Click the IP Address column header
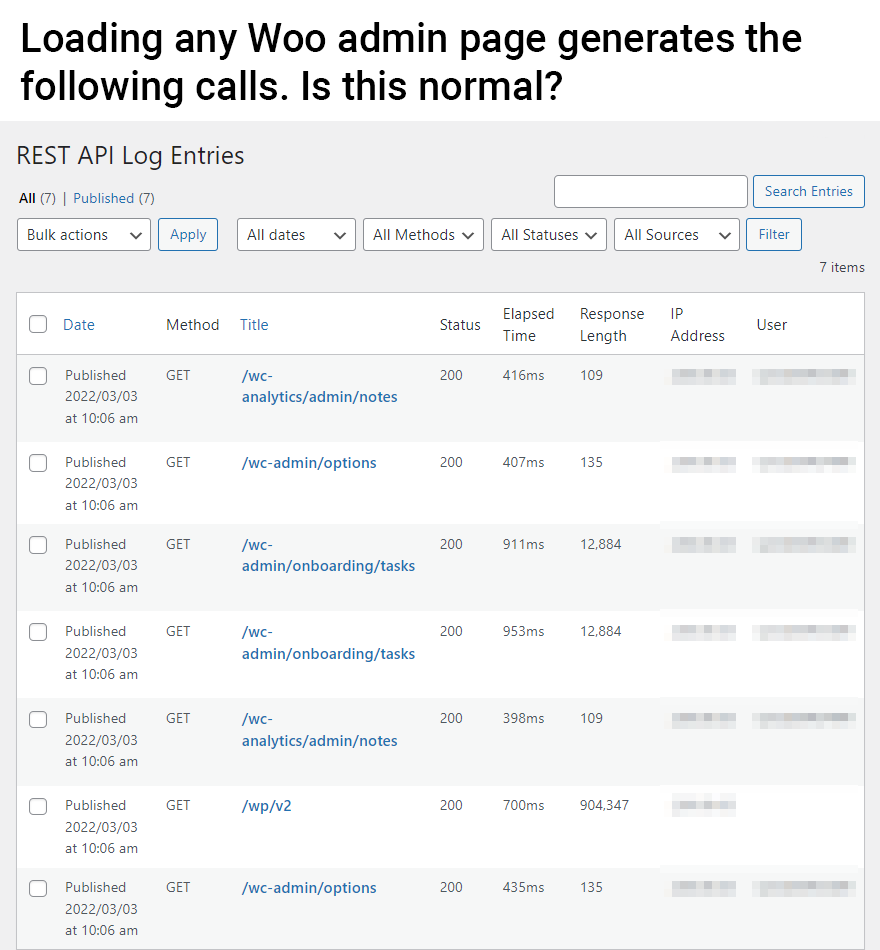 698,325
